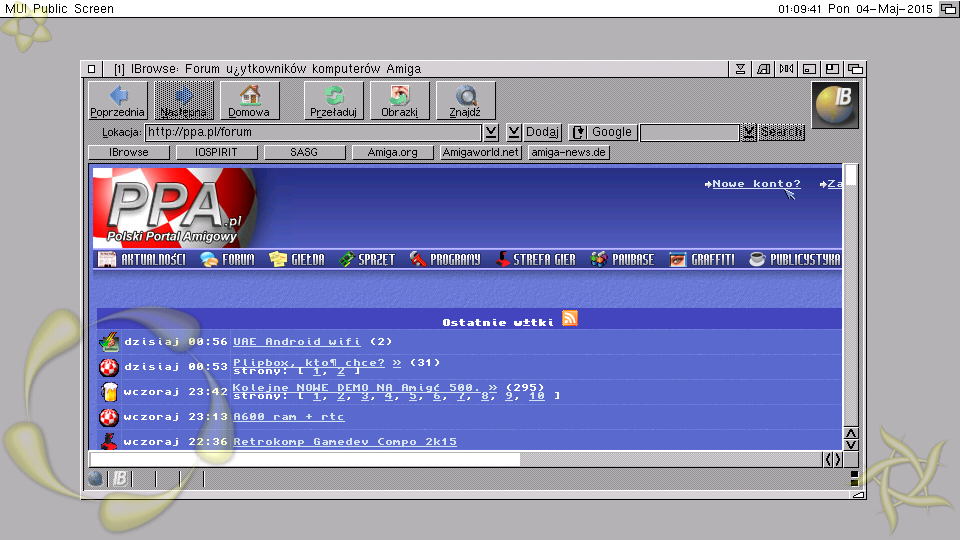Open the hotlist dropdown arrow left of Dodaj
The height and width of the screenshot is (540, 960).
tap(514, 132)
